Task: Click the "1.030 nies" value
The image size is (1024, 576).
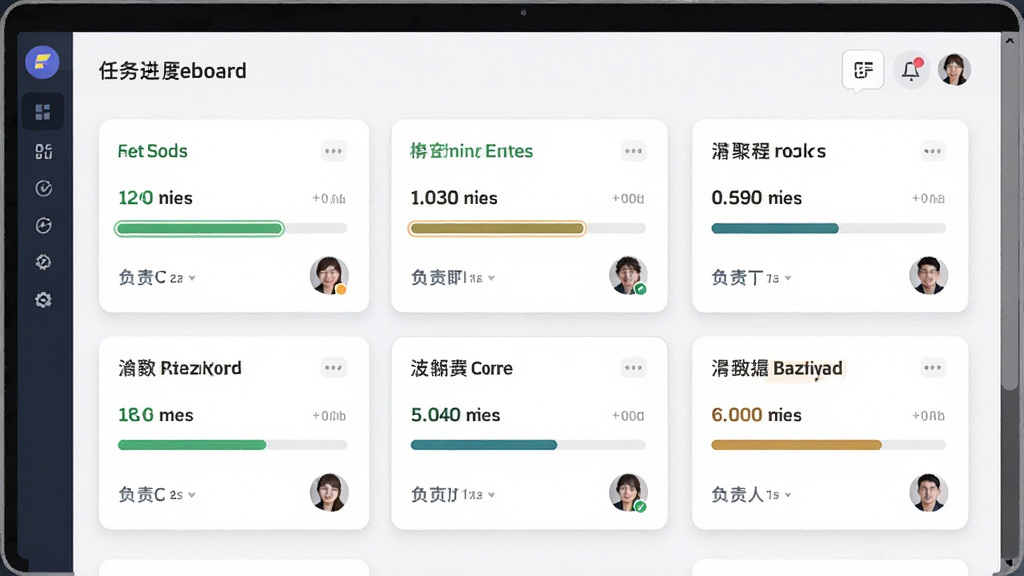Action: click(x=454, y=198)
